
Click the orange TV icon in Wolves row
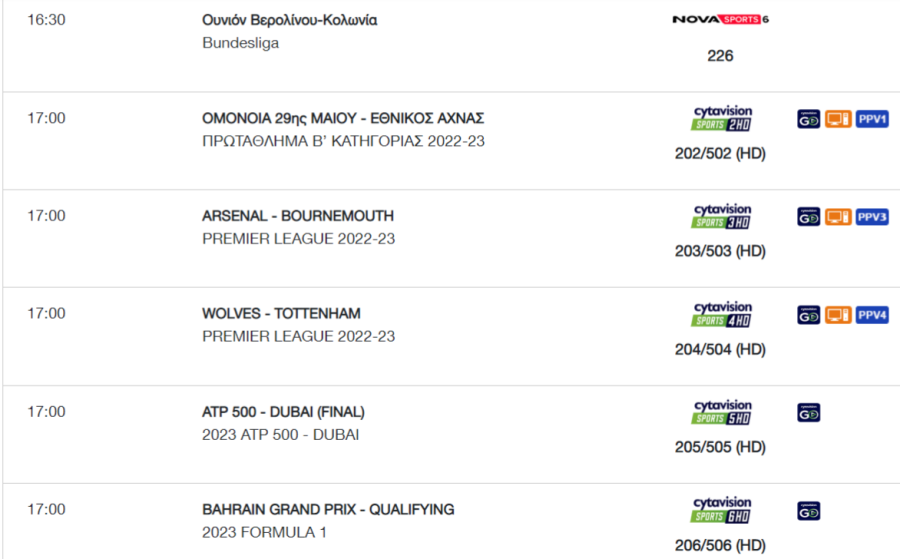tap(838, 315)
